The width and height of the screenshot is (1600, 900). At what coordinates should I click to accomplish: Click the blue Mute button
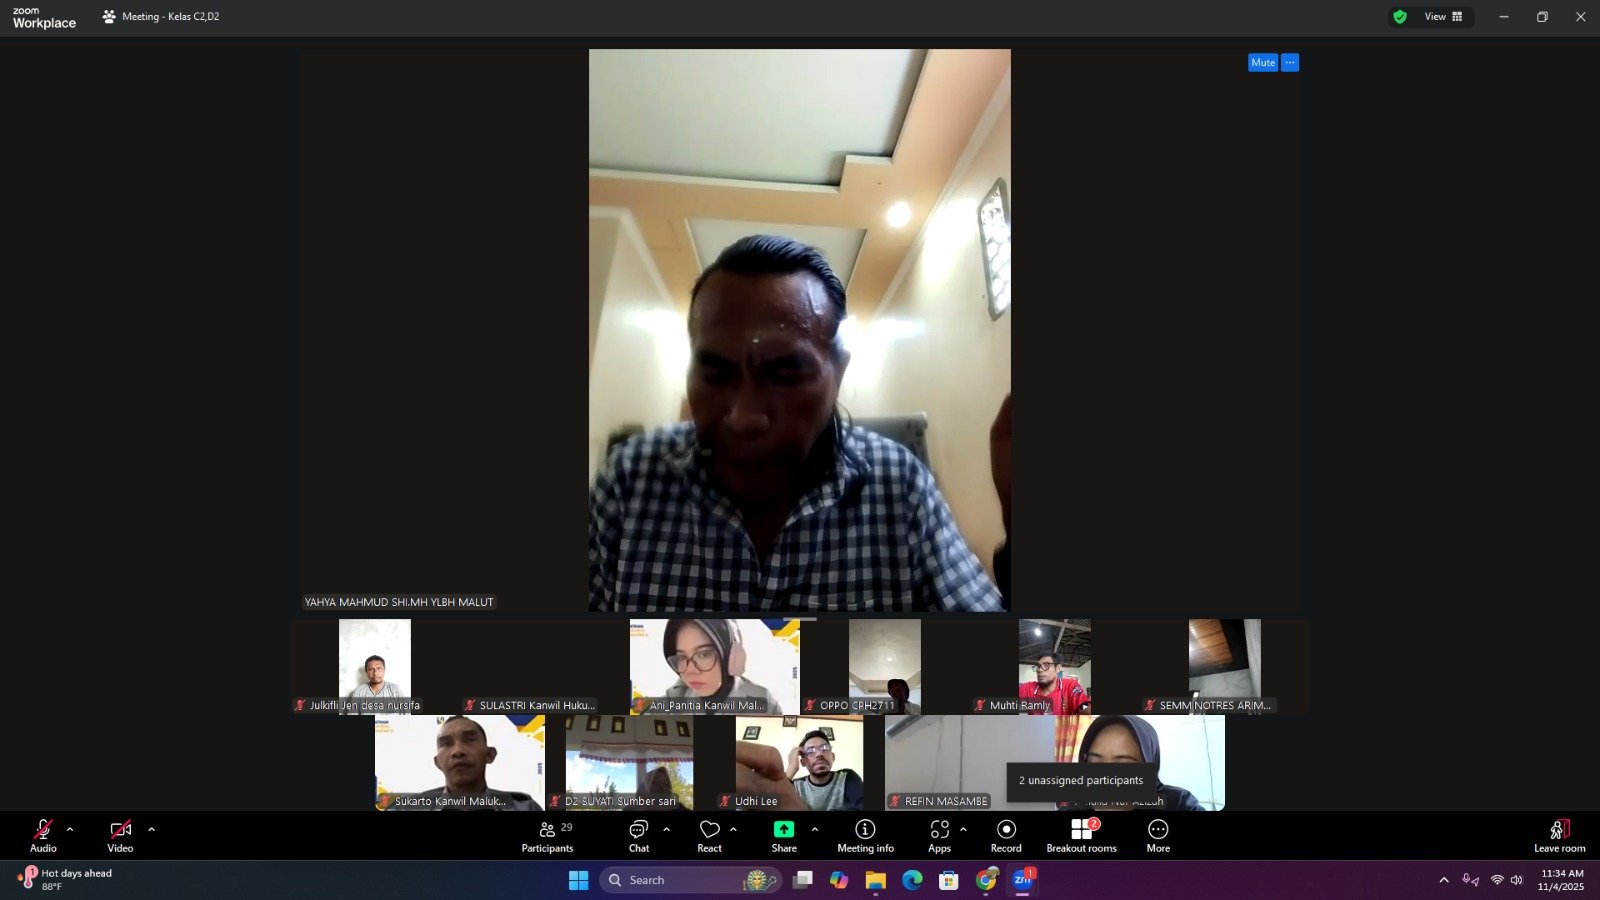(1262, 62)
